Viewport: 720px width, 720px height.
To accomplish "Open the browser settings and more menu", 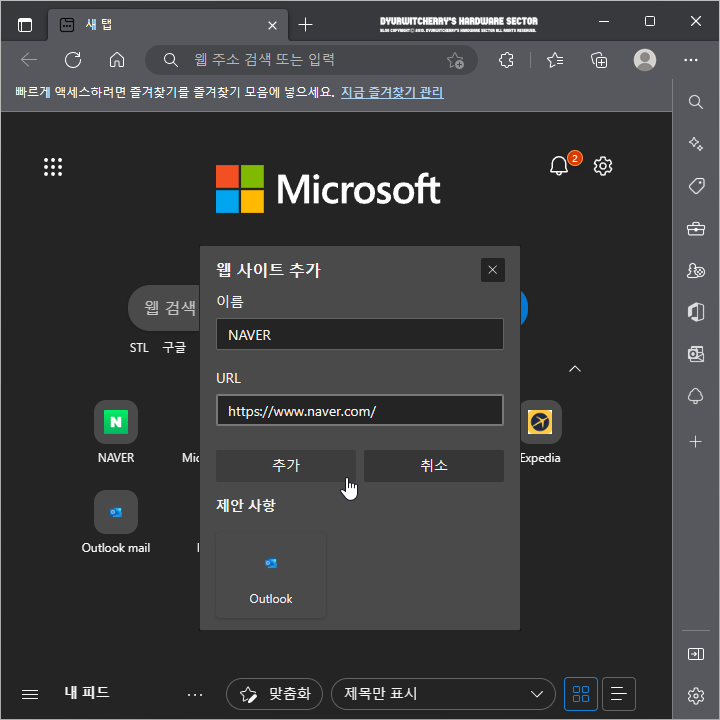I will 691,60.
